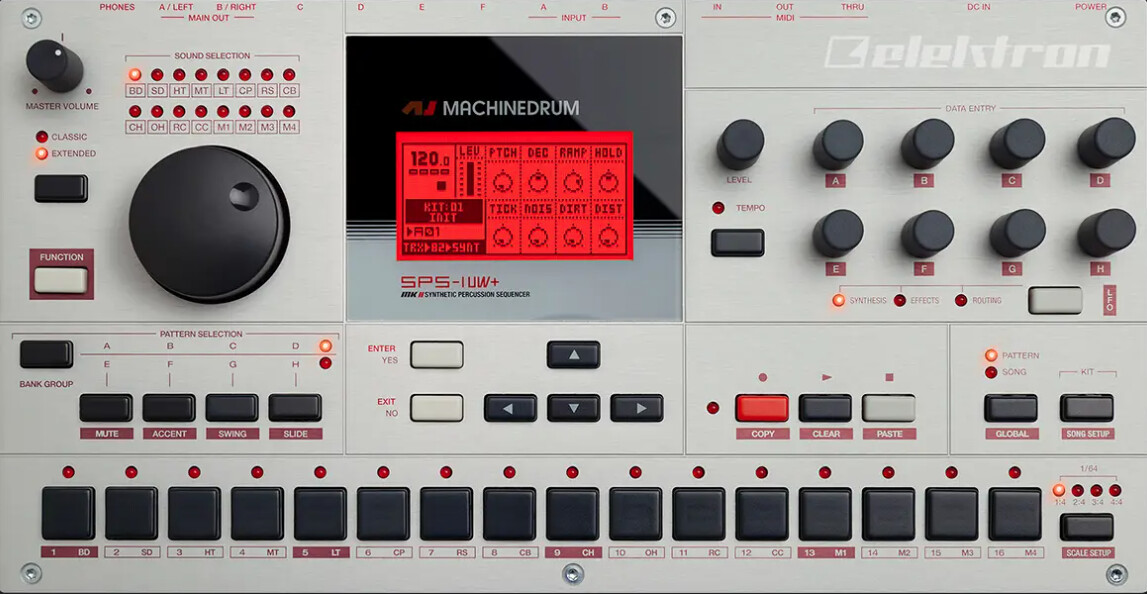Toggle trig key 3 HT
Viewport: 1147px width, 594px height.
coord(195,514)
